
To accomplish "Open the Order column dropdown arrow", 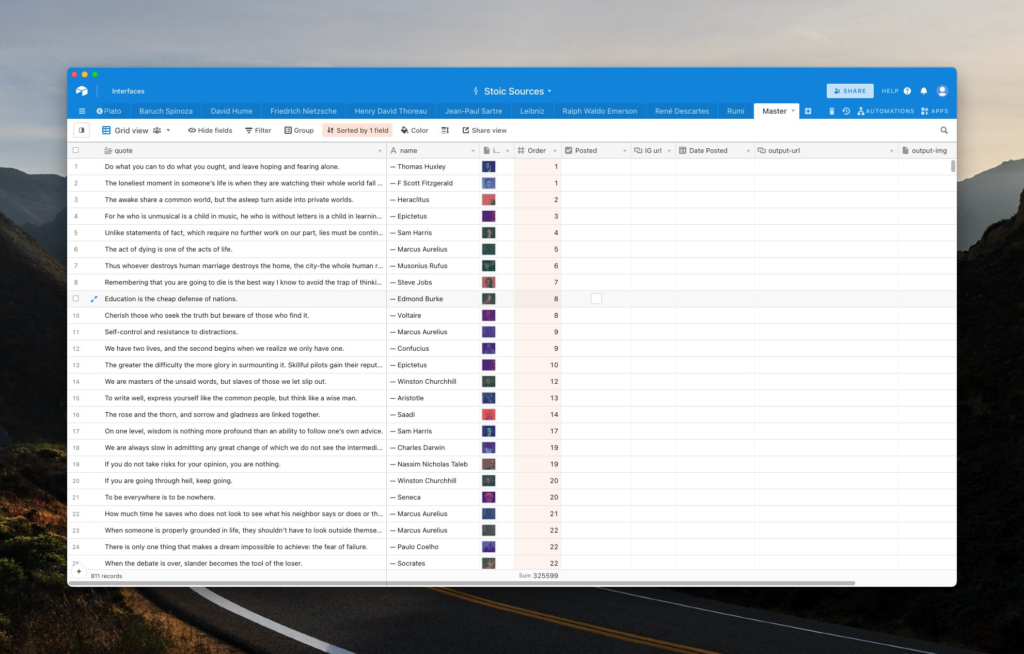I will 555,151.
